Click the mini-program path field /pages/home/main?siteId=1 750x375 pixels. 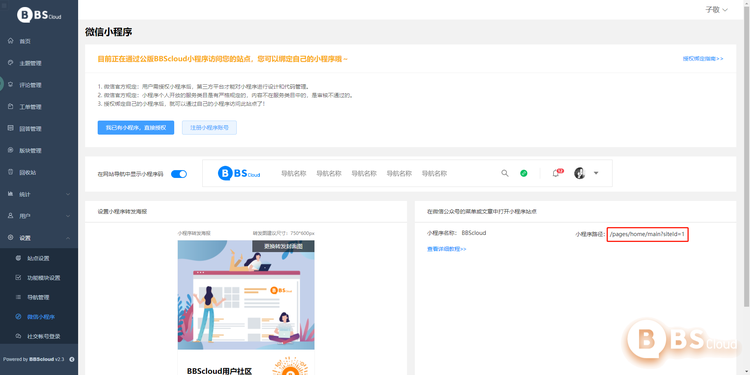tap(648, 234)
